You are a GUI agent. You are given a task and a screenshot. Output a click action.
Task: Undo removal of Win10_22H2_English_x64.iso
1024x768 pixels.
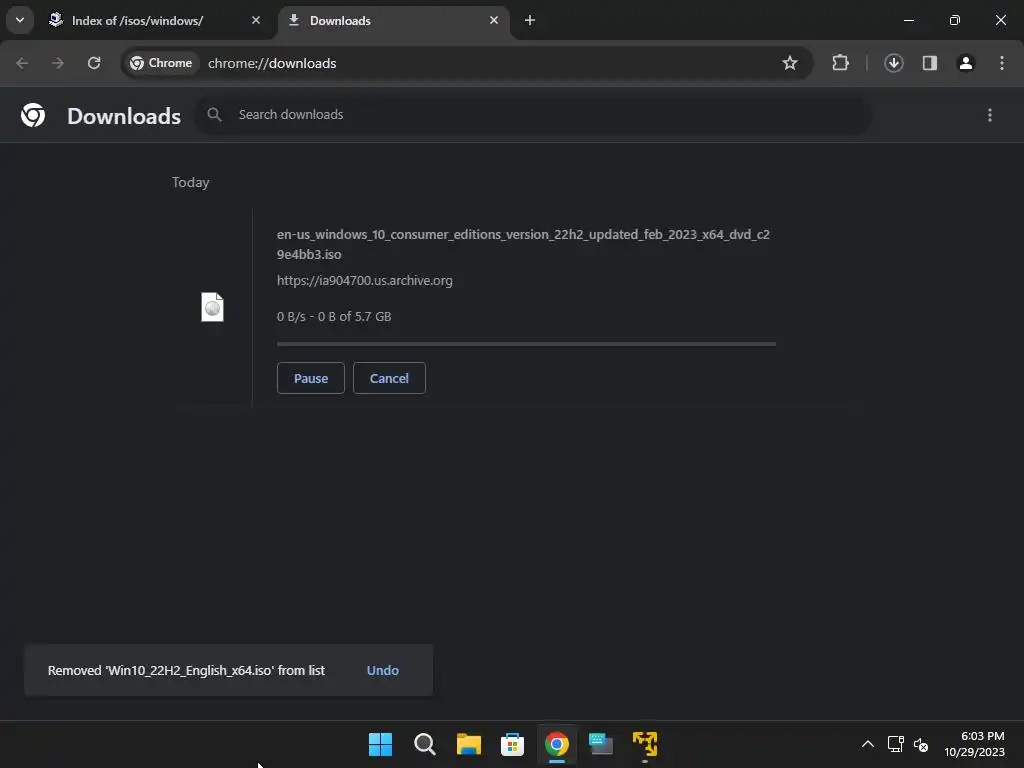click(x=383, y=670)
